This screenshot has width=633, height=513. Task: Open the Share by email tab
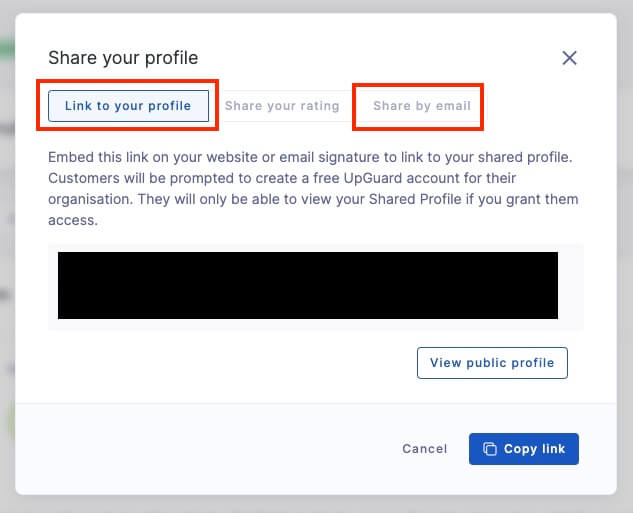point(421,106)
